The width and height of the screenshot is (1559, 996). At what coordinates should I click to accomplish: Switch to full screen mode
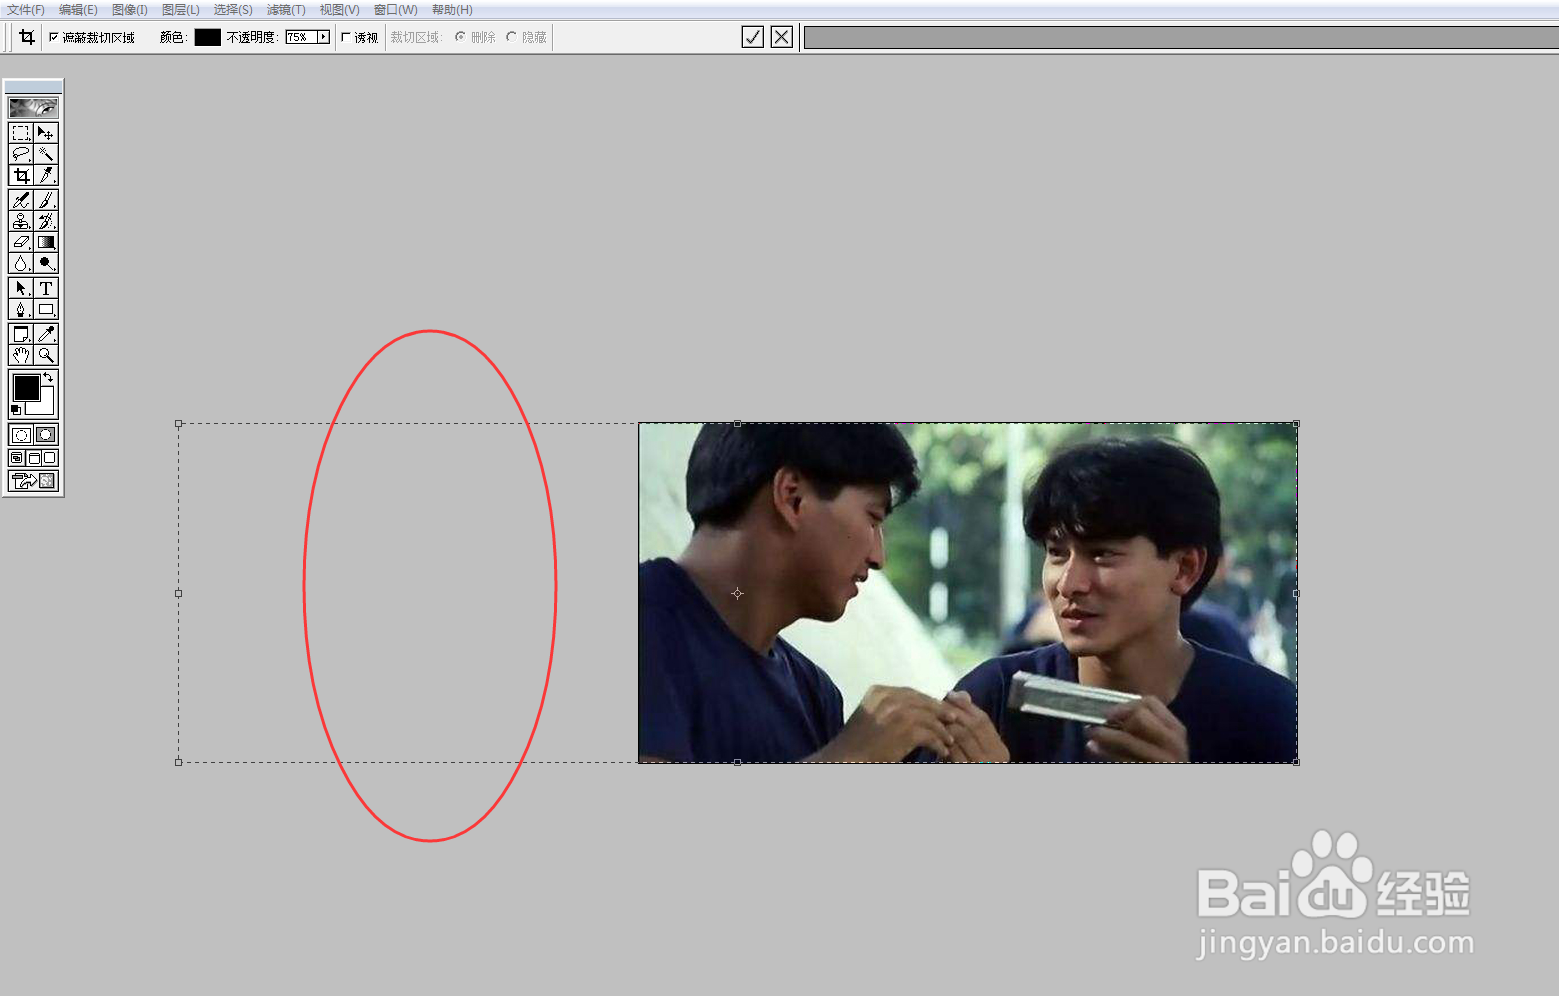50,458
